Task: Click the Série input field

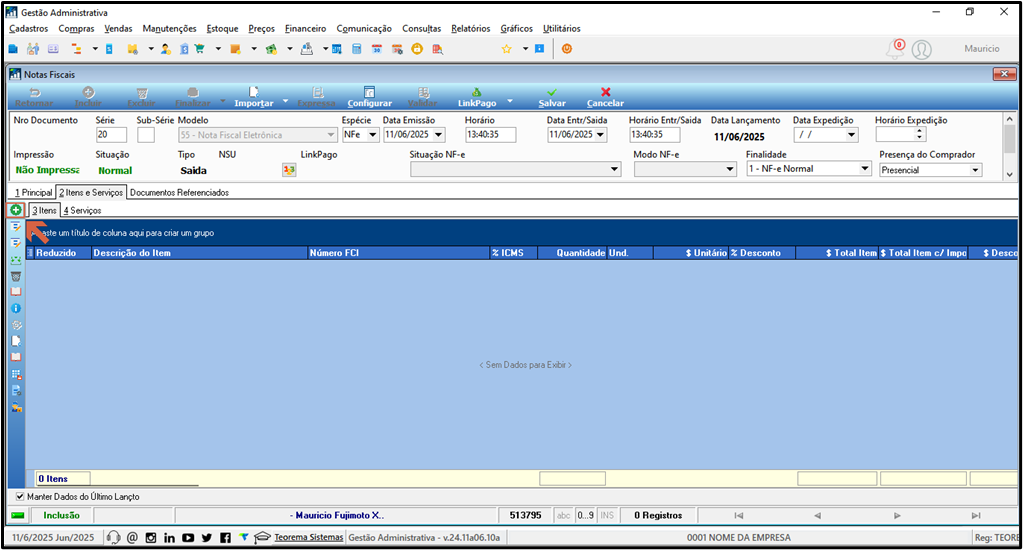Action: (112, 134)
